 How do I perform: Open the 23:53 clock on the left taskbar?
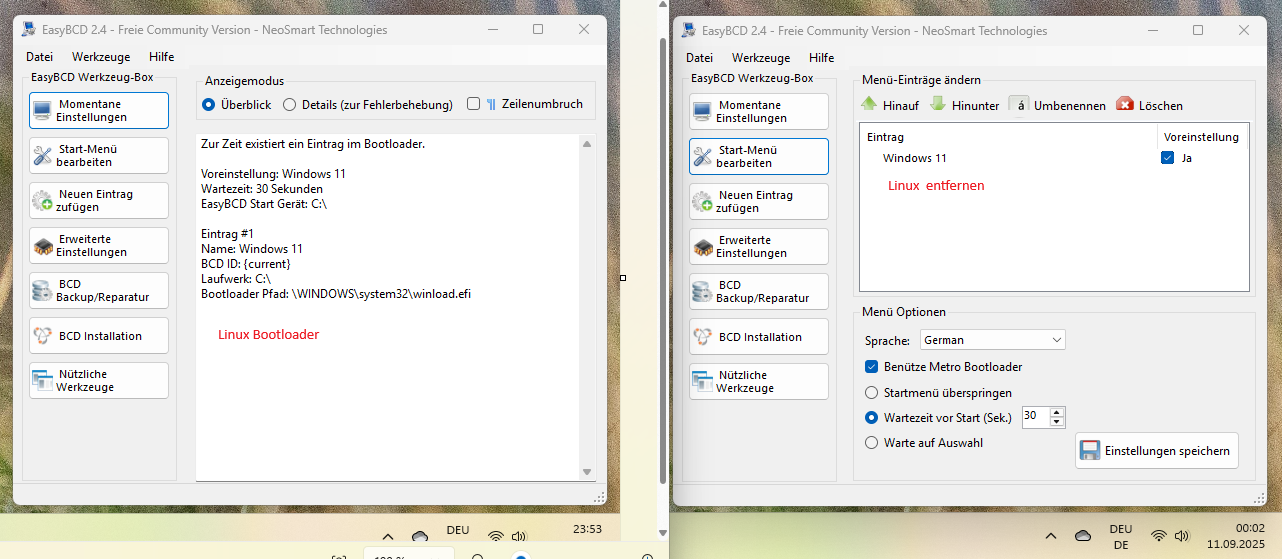click(587, 529)
